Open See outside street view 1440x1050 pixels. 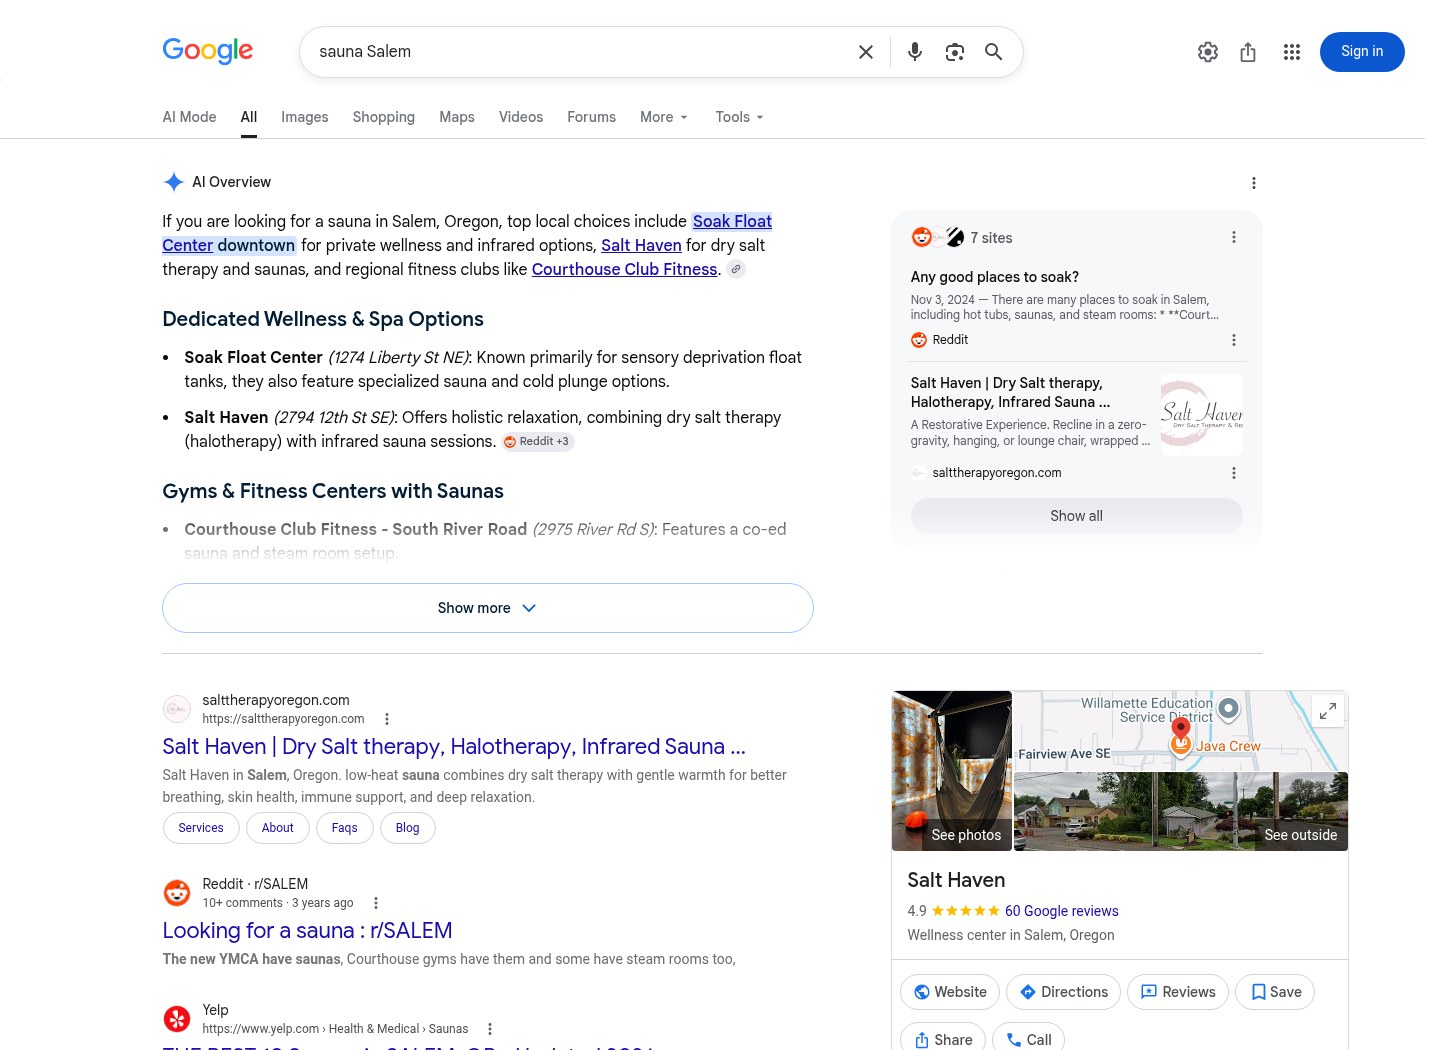(1181, 812)
